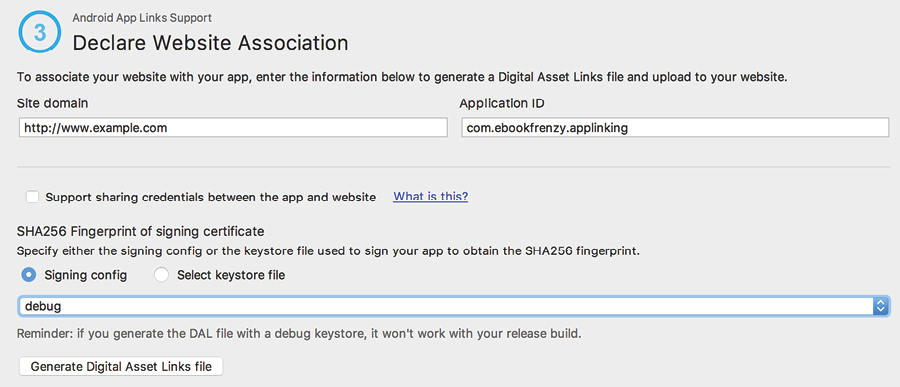Image resolution: width=900 pixels, height=387 pixels.
Task: Open the 'What is this?' link
Action: (430, 197)
